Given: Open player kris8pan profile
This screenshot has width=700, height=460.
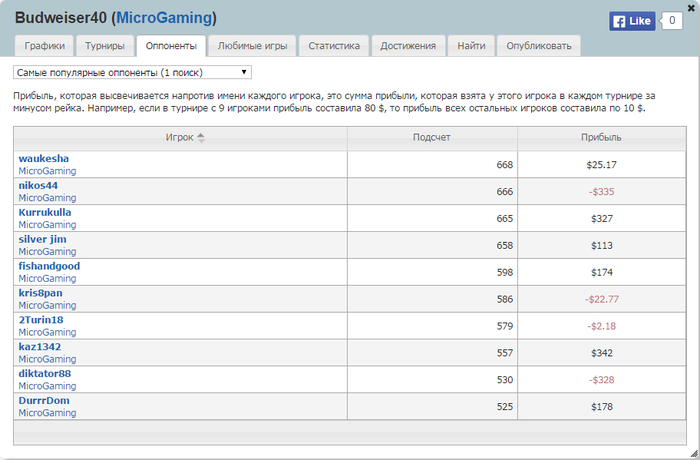Looking at the screenshot, I should pos(40,293).
